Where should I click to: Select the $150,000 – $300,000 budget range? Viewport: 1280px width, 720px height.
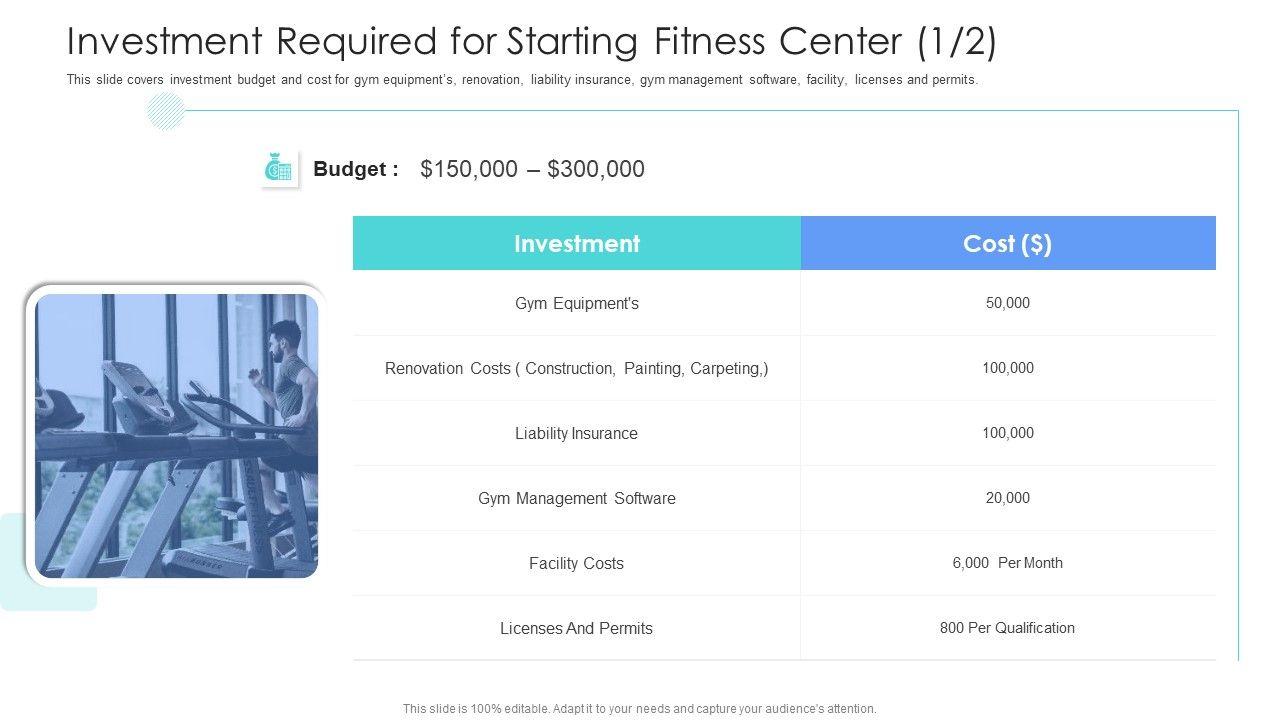(533, 169)
